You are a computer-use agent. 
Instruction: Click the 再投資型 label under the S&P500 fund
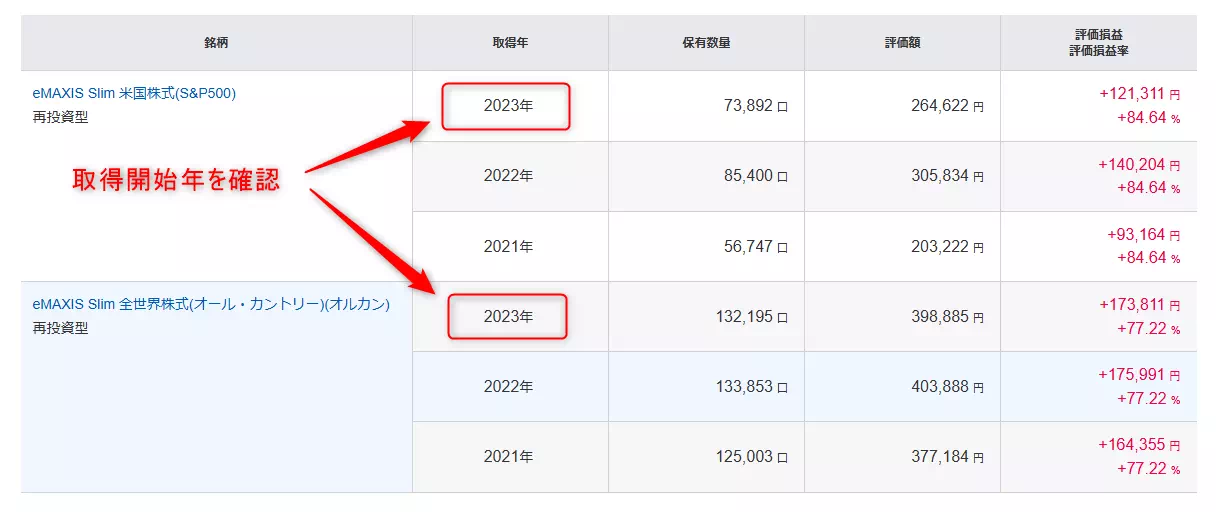point(60,117)
